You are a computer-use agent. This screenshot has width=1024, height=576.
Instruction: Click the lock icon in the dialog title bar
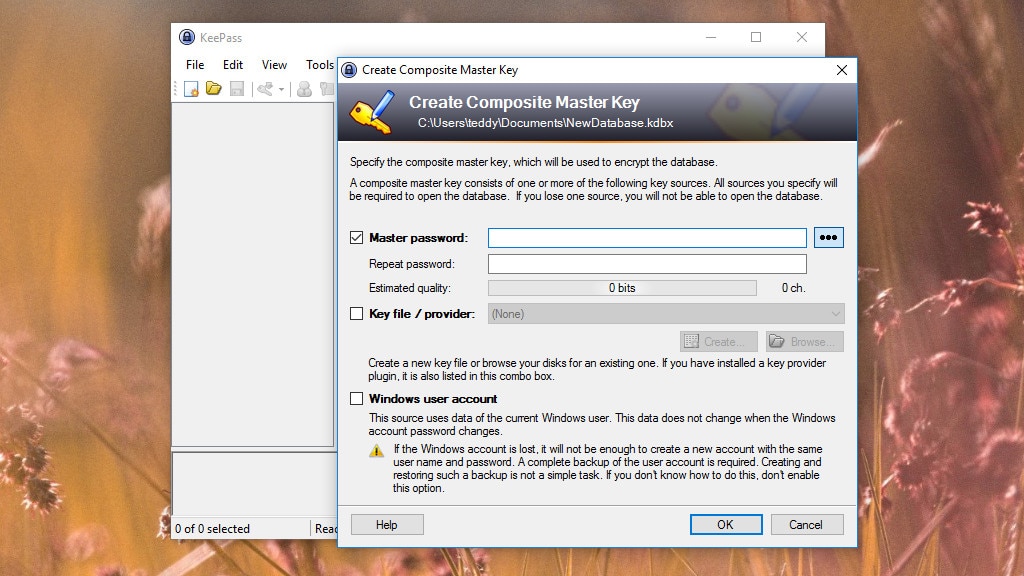click(349, 70)
